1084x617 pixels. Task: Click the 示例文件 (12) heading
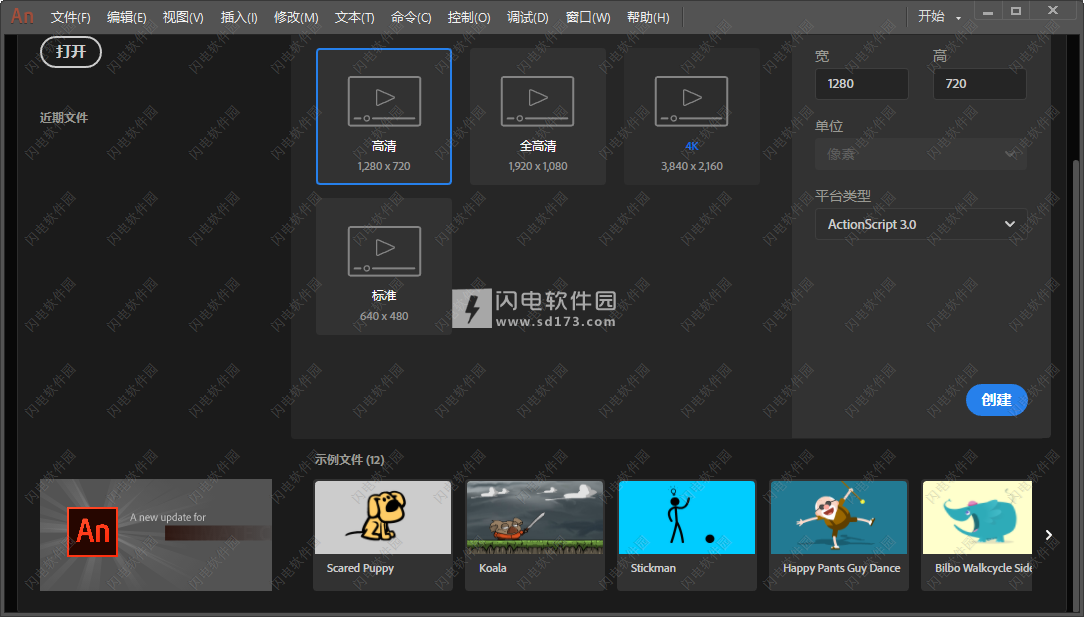349,459
